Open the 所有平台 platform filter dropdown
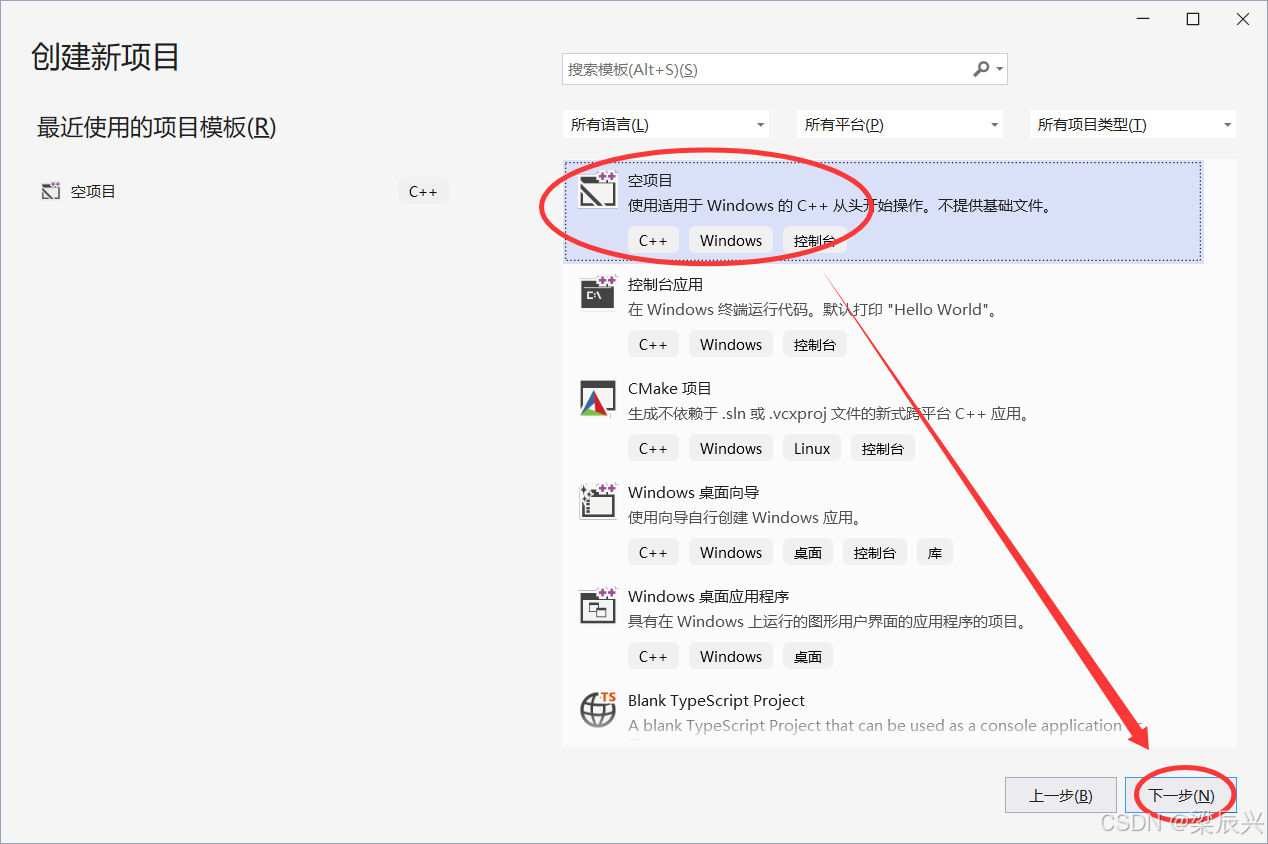 point(900,125)
